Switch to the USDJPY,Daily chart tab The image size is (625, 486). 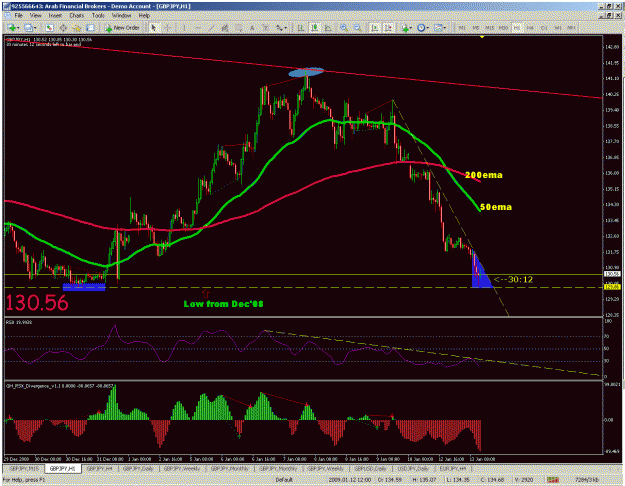click(413, 468)
